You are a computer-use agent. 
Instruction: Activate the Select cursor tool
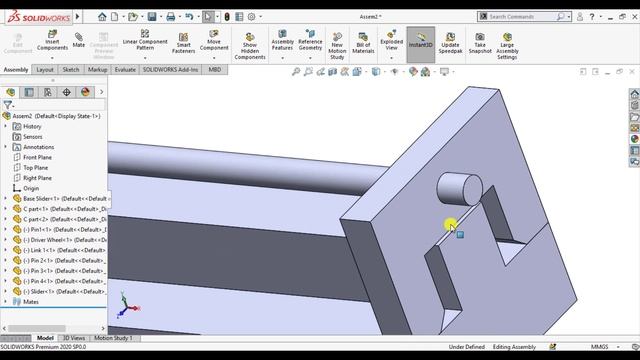click(208, 17)
